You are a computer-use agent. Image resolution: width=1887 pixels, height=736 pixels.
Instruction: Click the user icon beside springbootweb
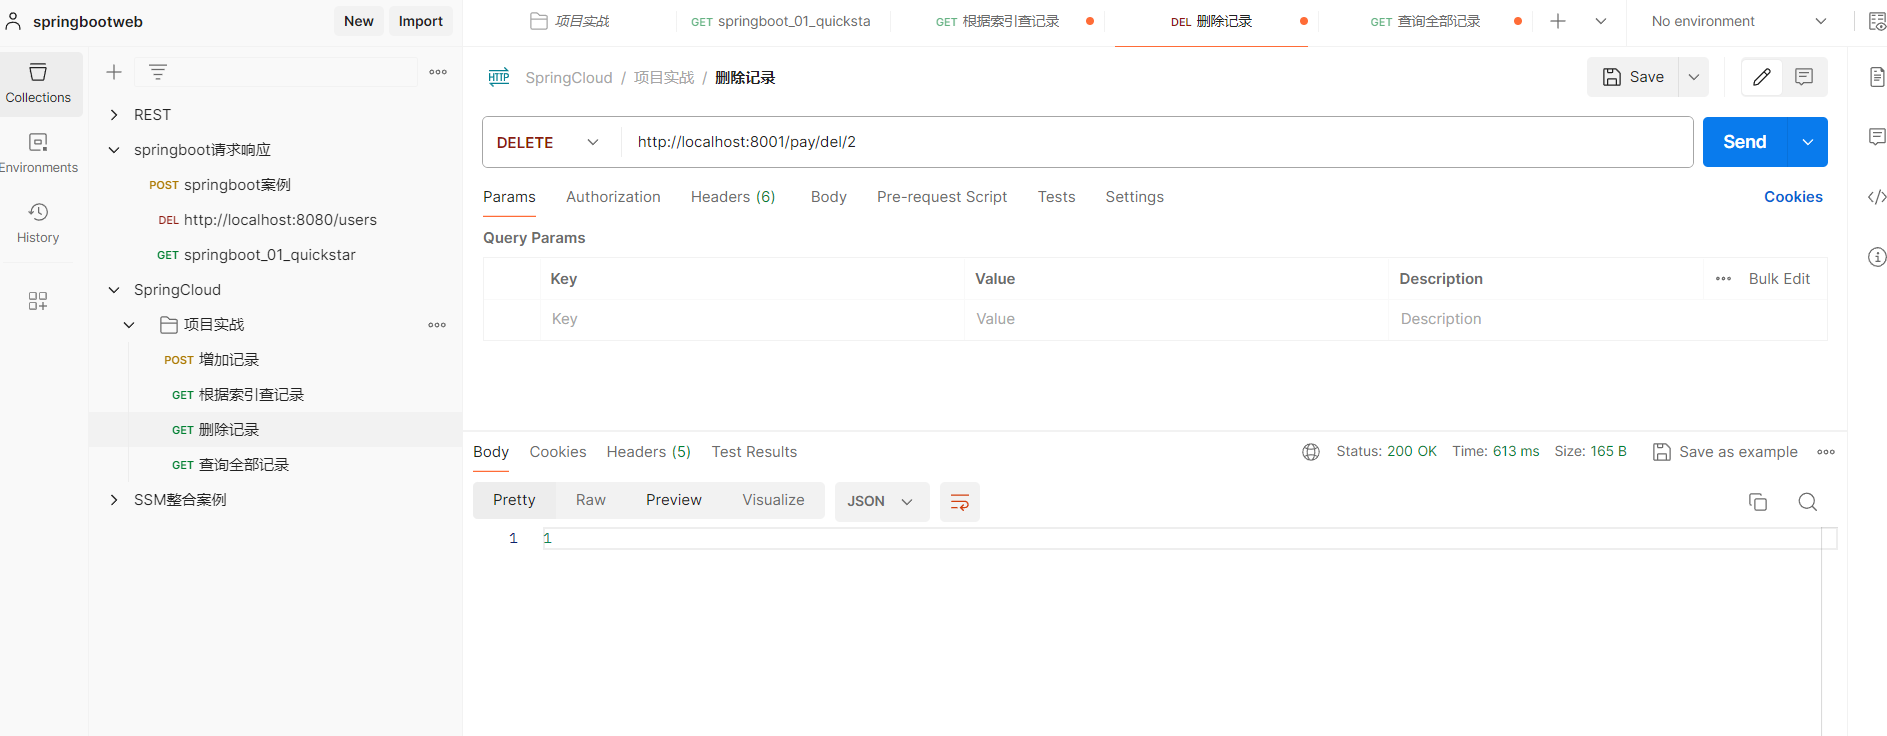coord(14,21)
